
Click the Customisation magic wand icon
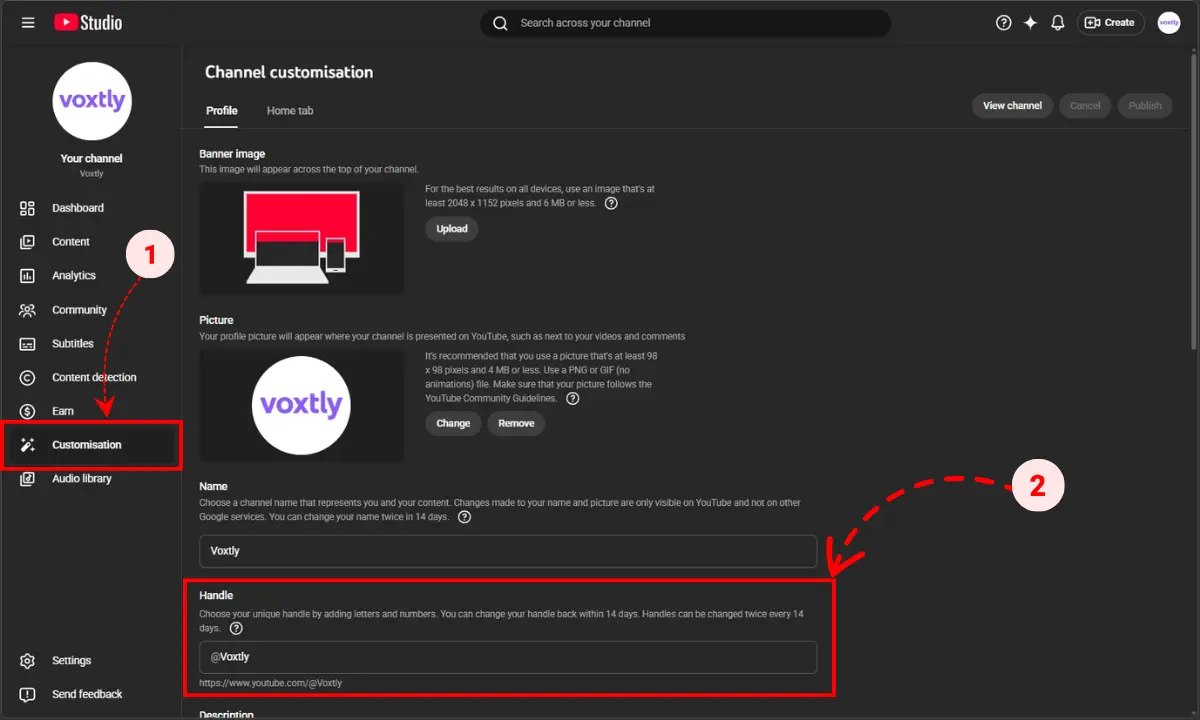(x=28, y=445)
